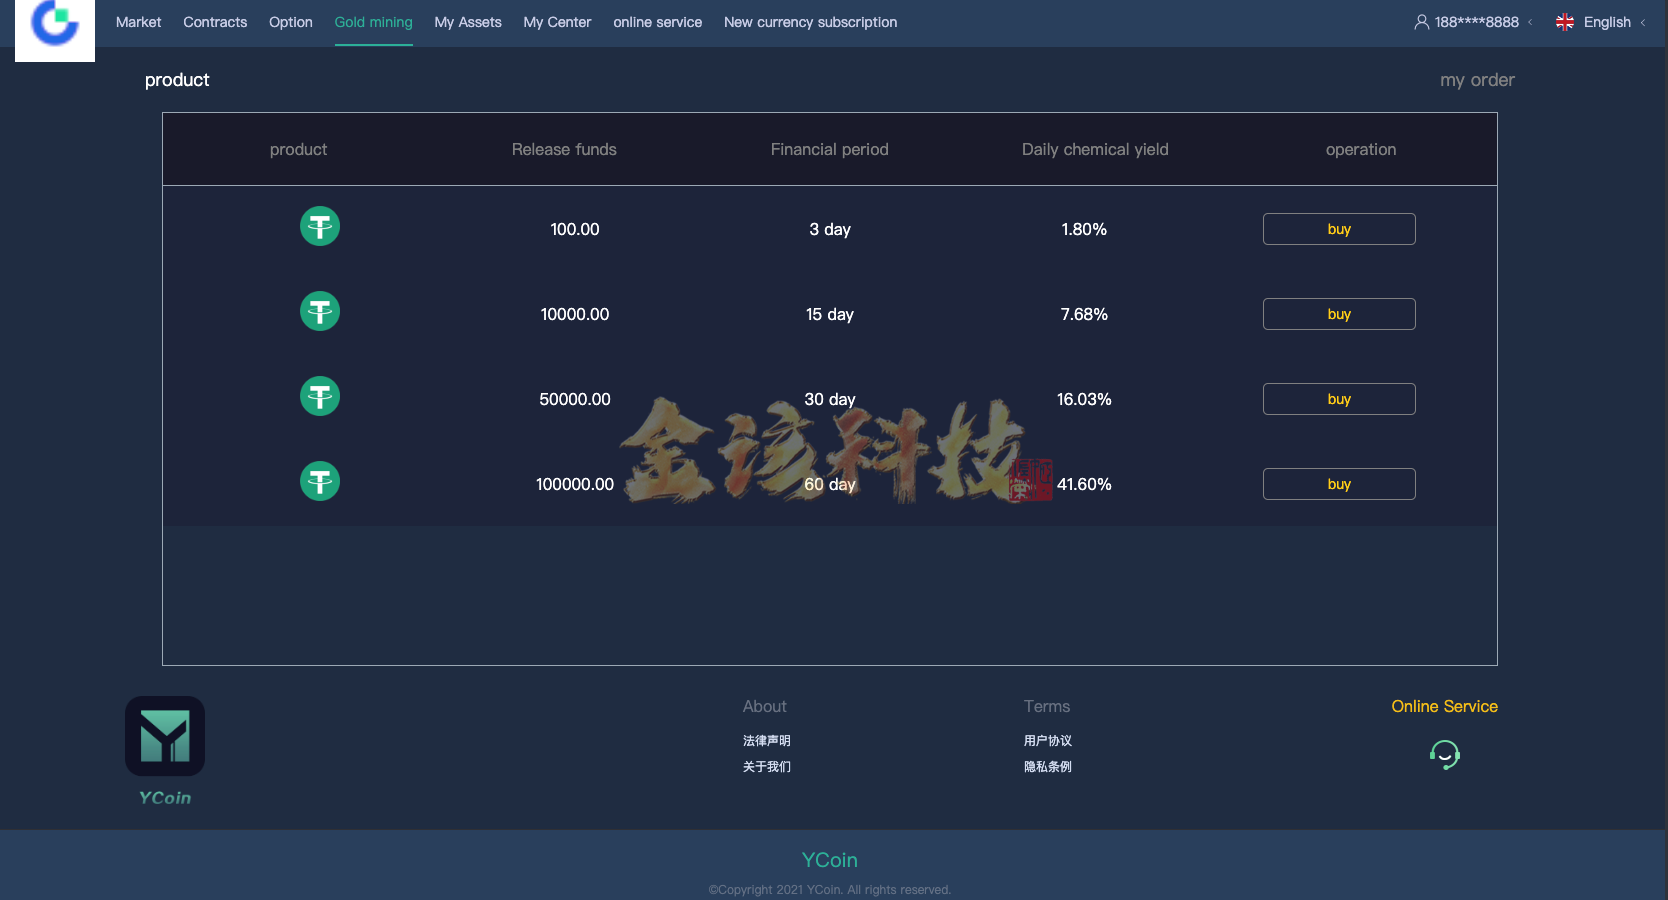Select the product tab heading
This screenshot has width=1668, height=900.
pos(177,80)
